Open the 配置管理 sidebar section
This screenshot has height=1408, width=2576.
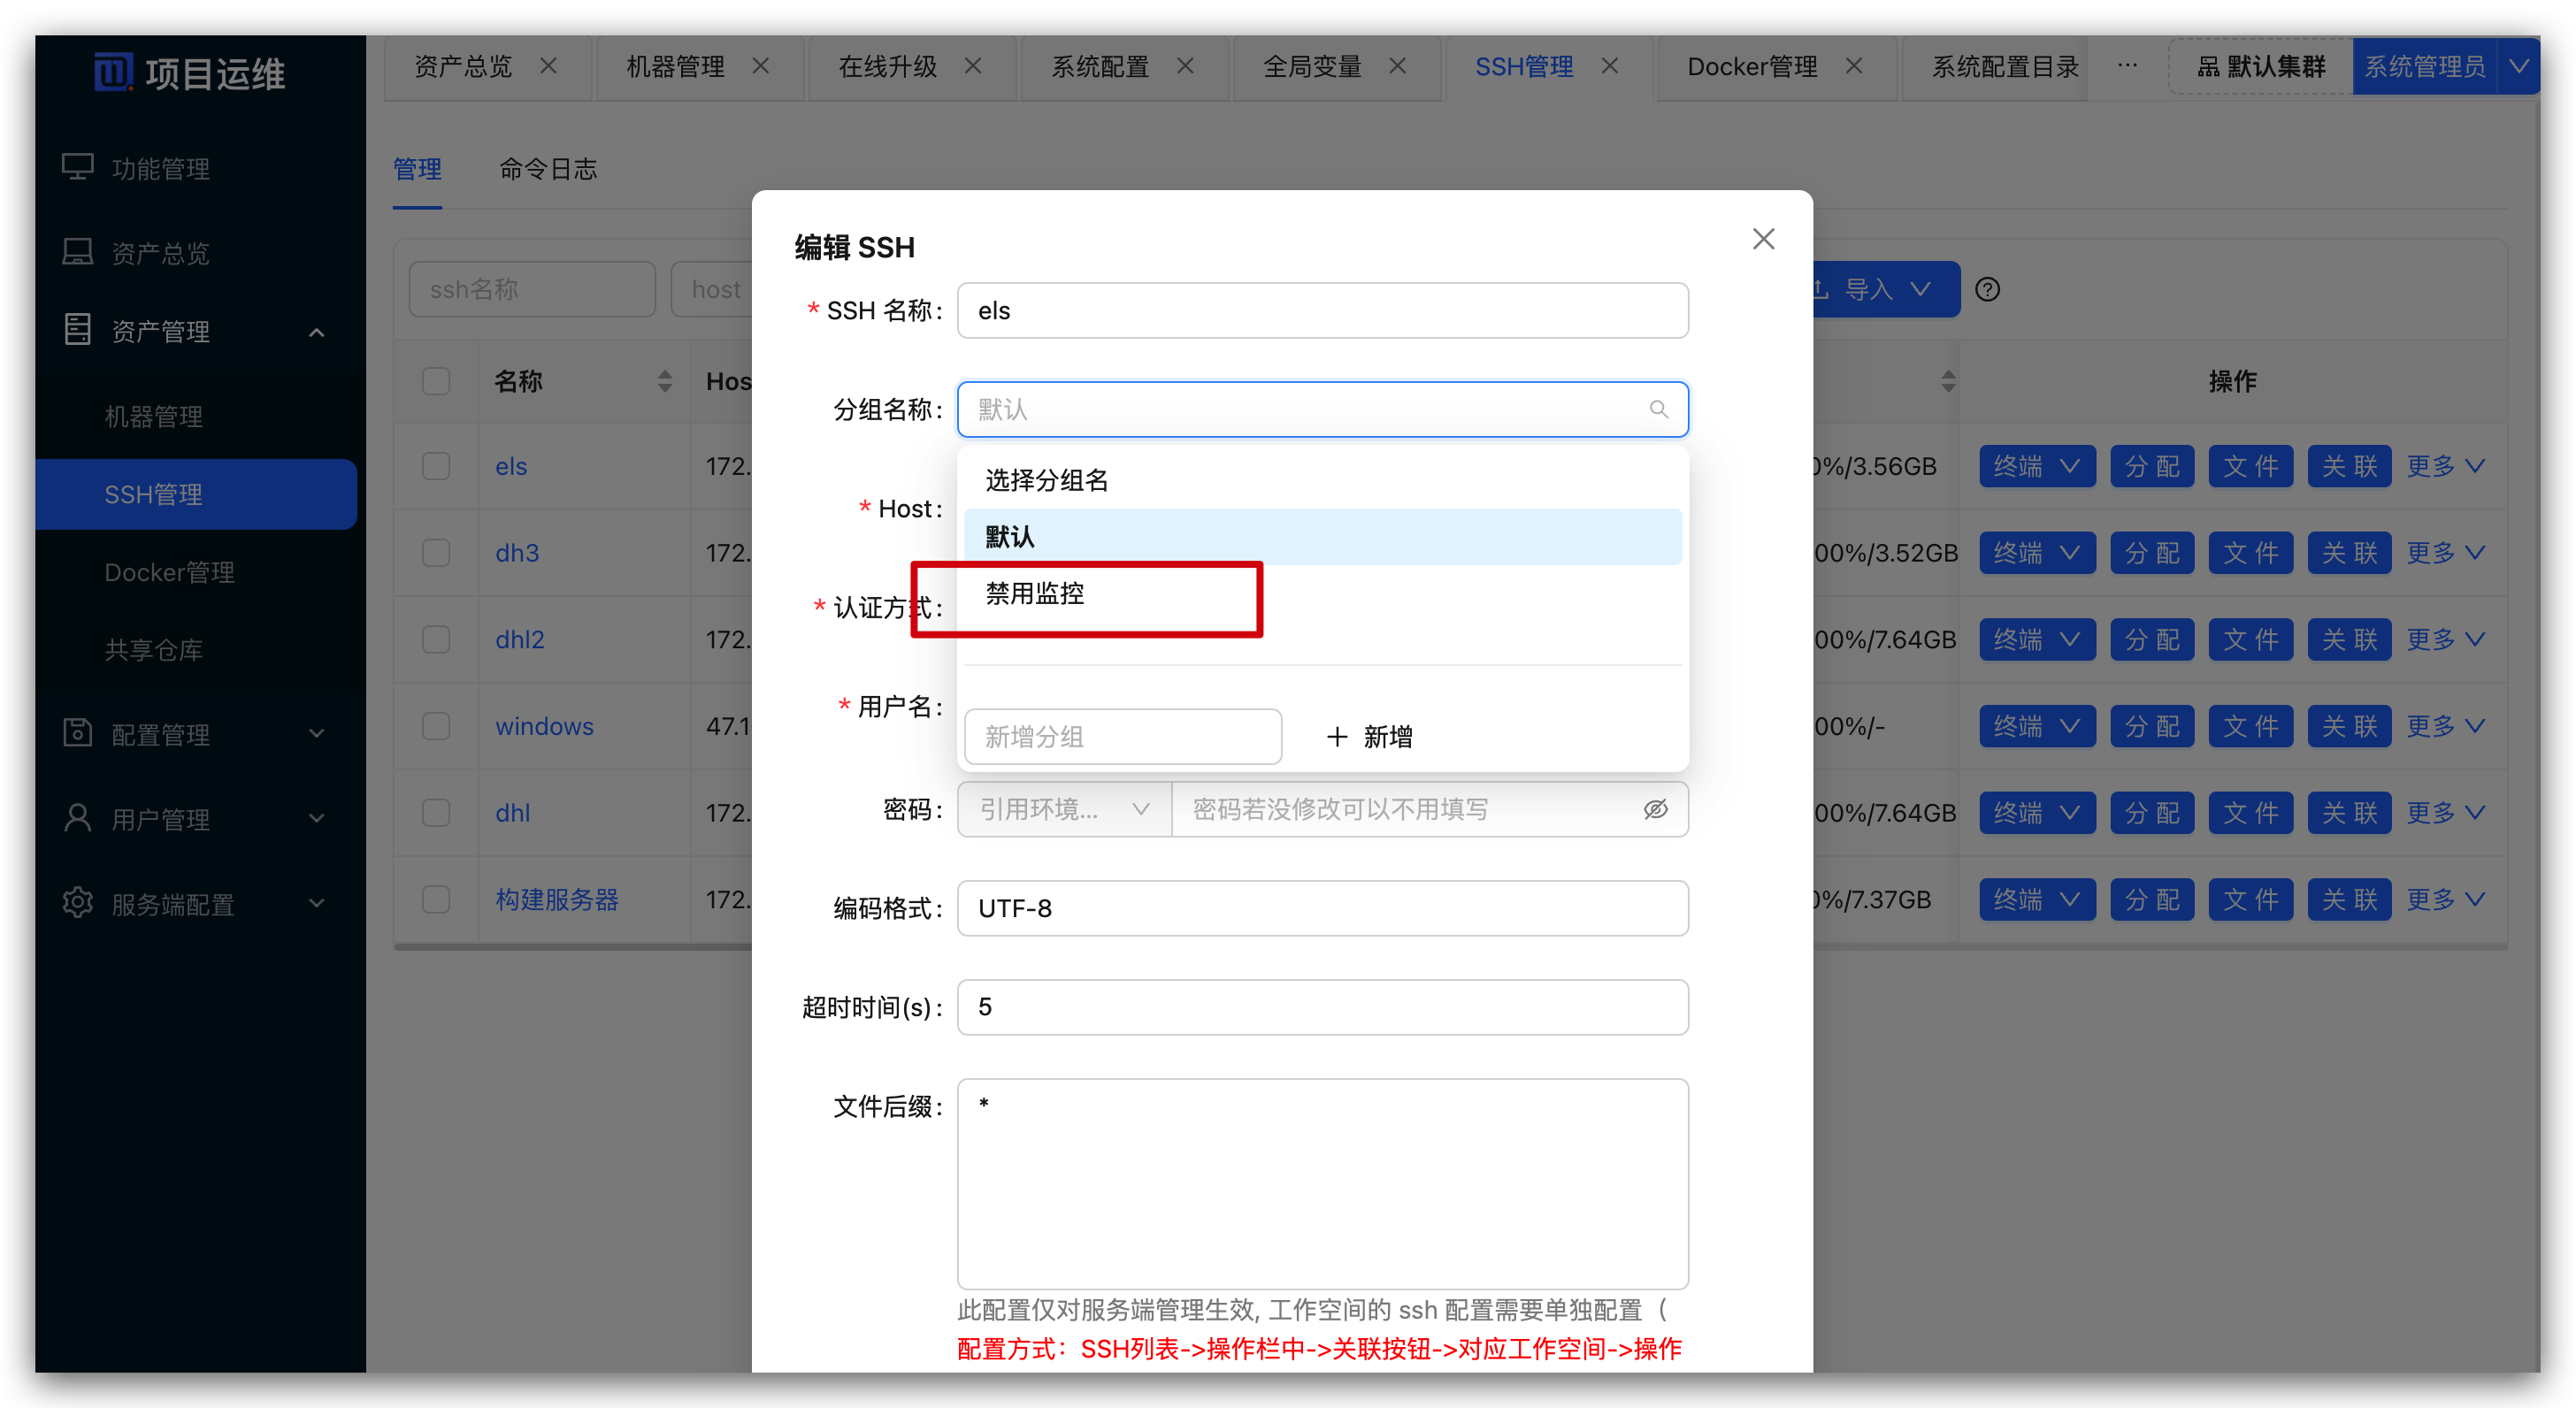click(160, 735)
